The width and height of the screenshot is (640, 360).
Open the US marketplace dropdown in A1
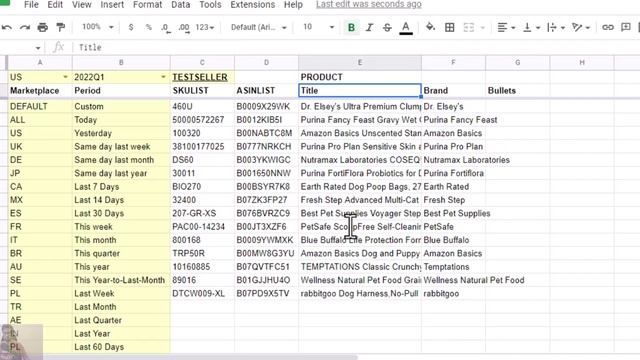65,77
